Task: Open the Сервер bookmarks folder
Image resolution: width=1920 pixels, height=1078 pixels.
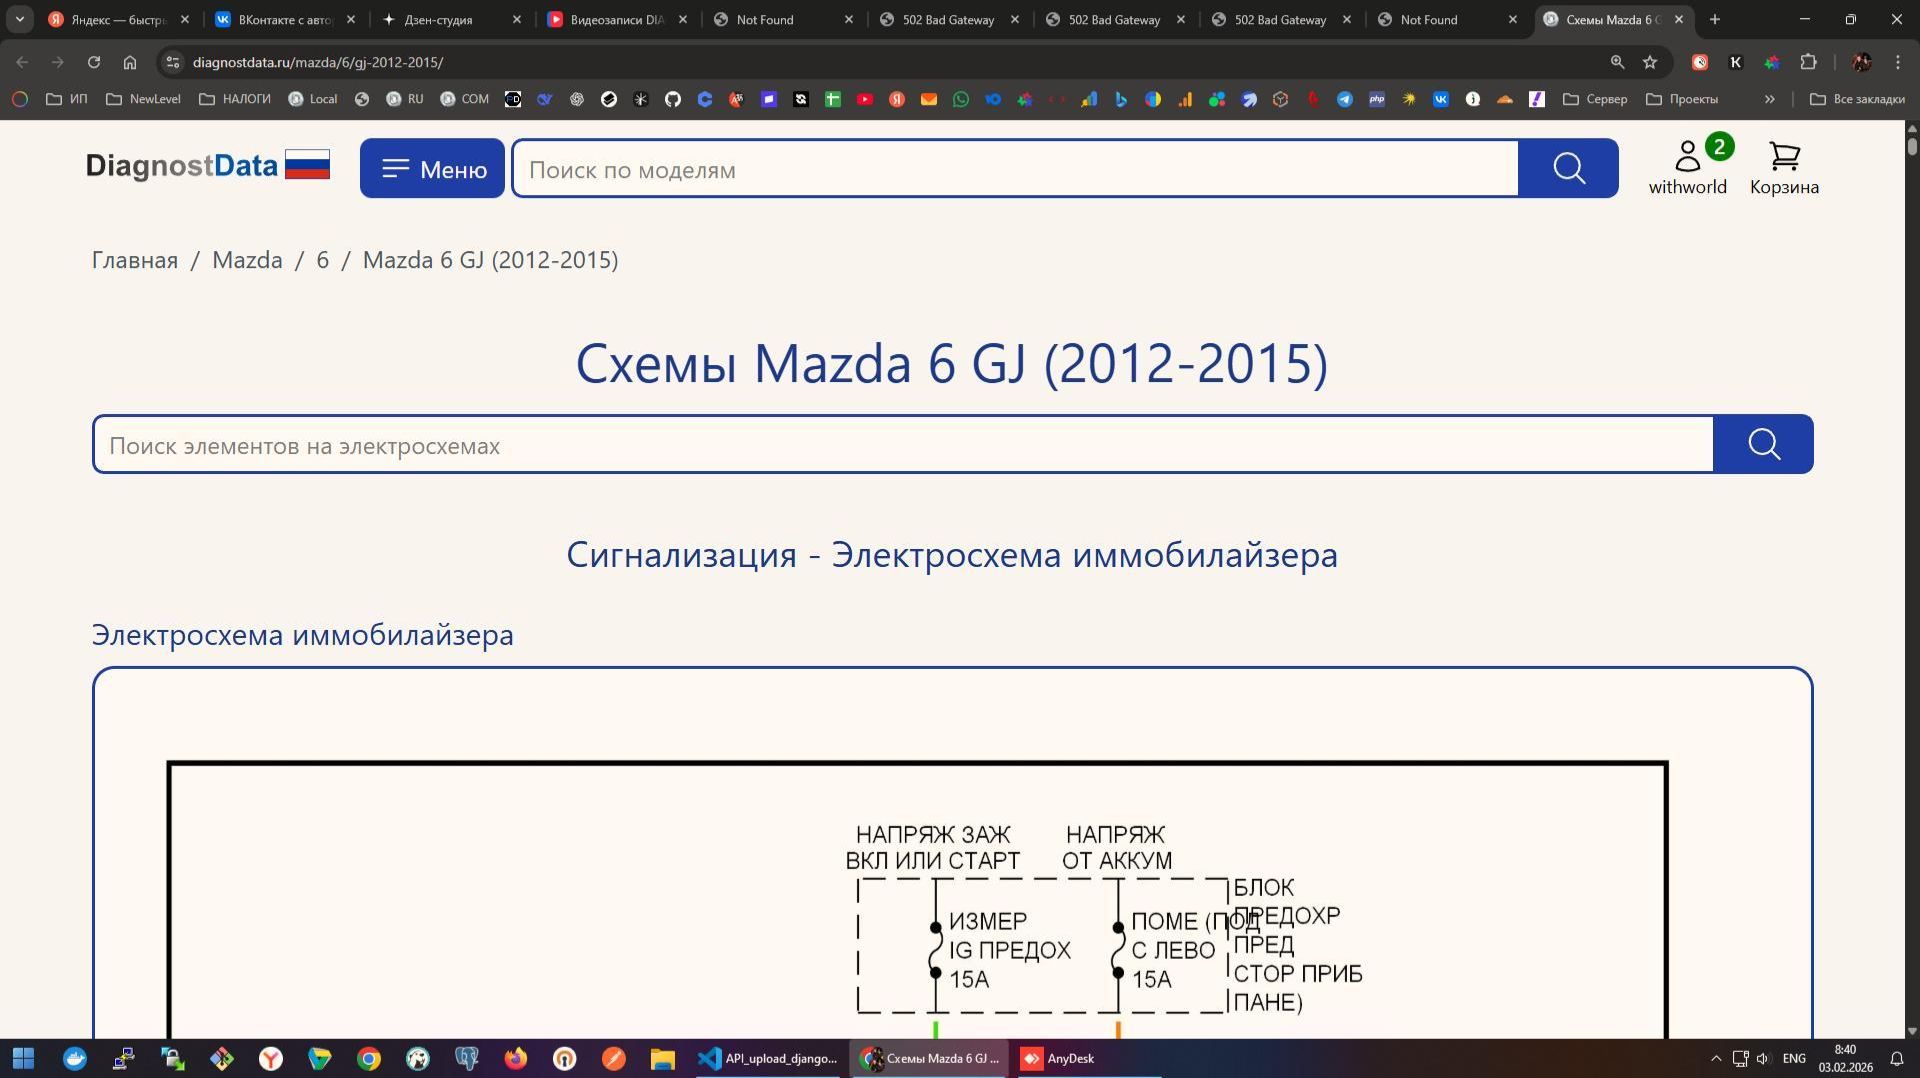Action: (1595, 99)
